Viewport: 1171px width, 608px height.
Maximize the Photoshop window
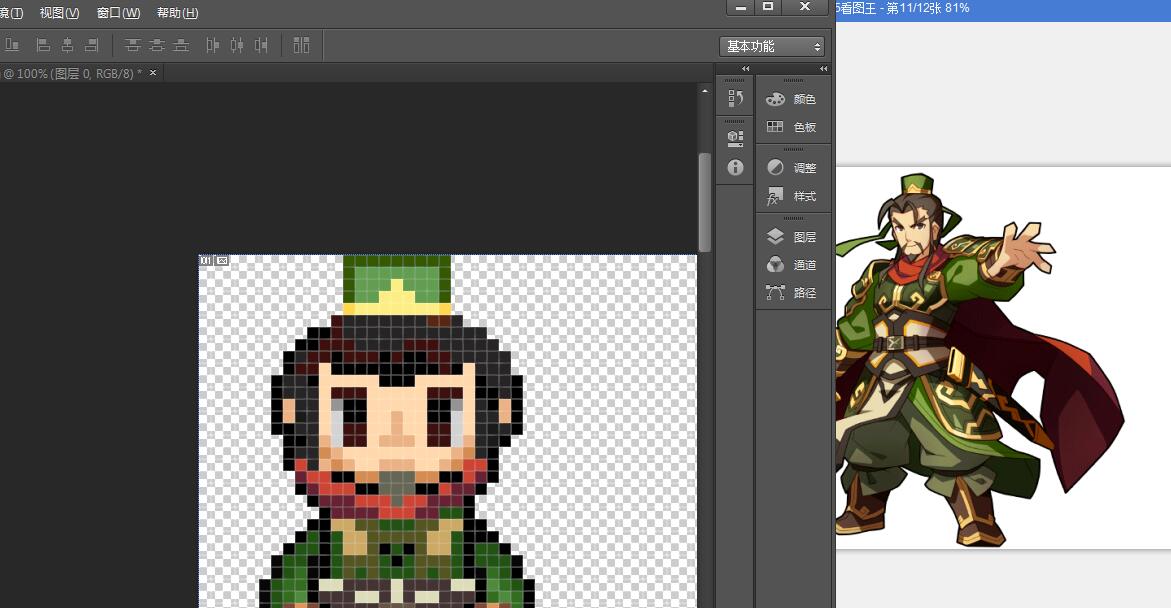coord(768,7)
